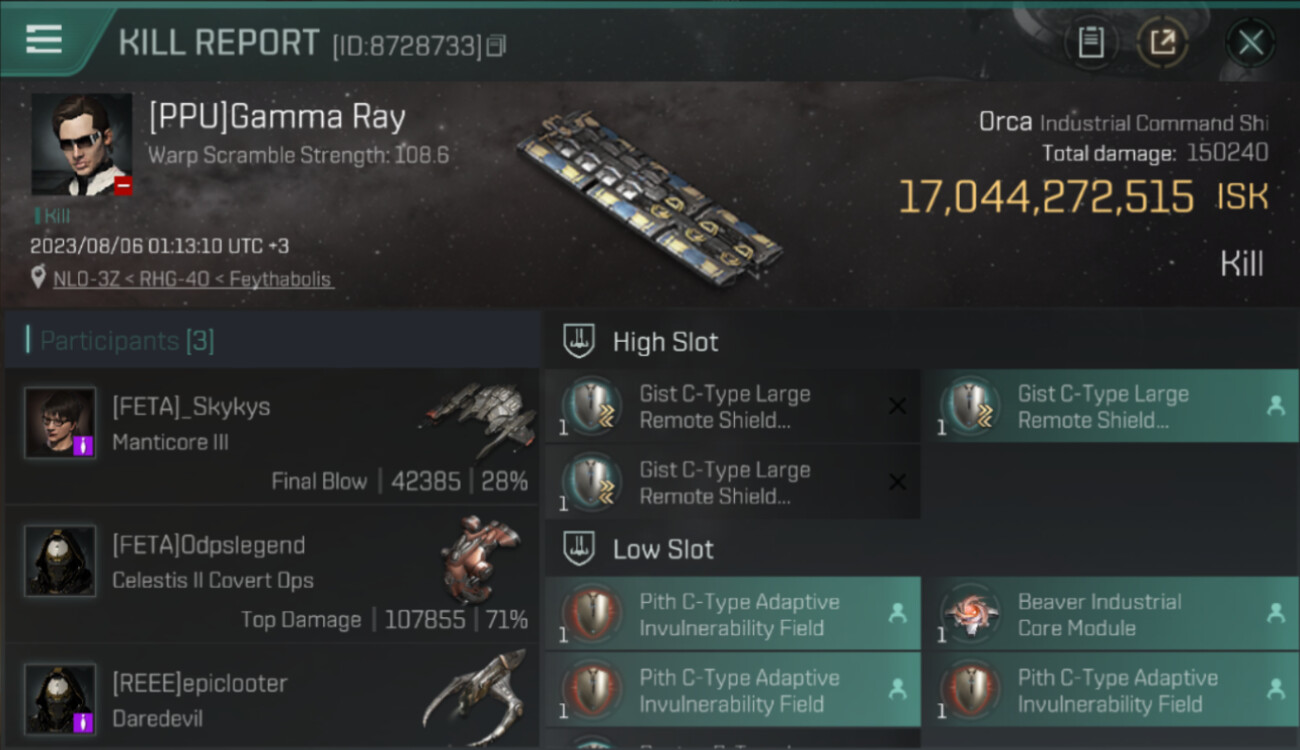This screenshot has height=750, width=1300.
Task: Select [REEE]epiclooter participant entry
Action: point(272,697)
